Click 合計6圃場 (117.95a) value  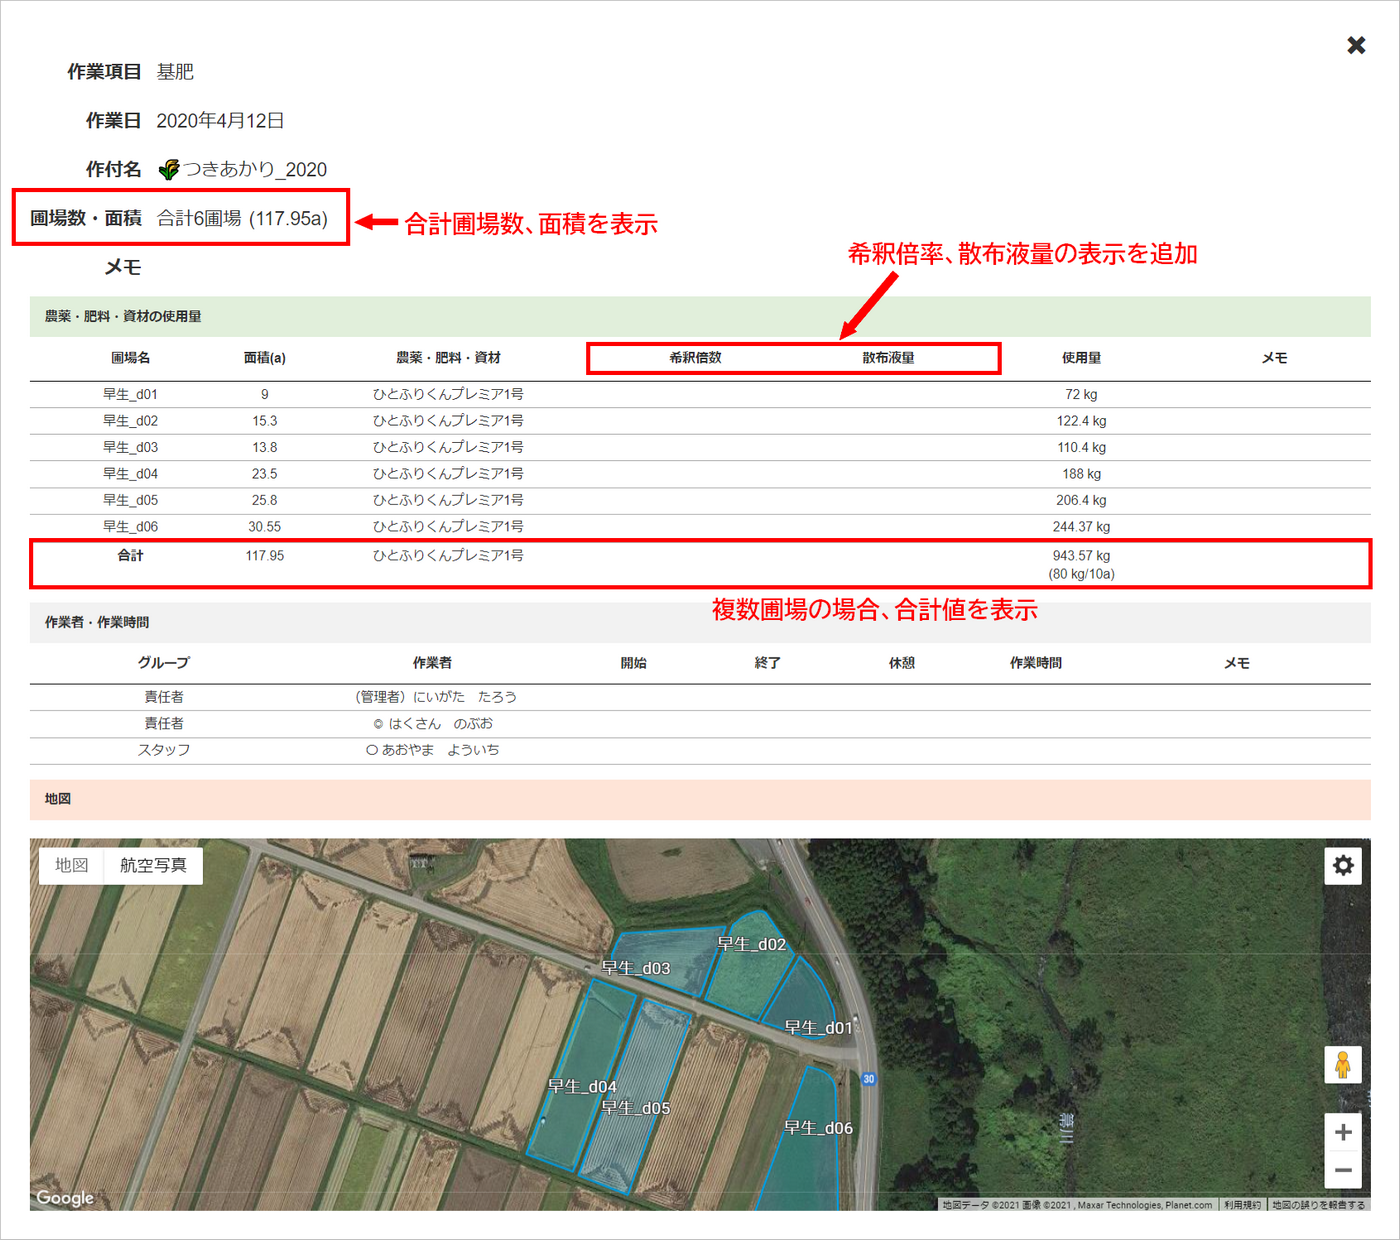tap(242, 218)
